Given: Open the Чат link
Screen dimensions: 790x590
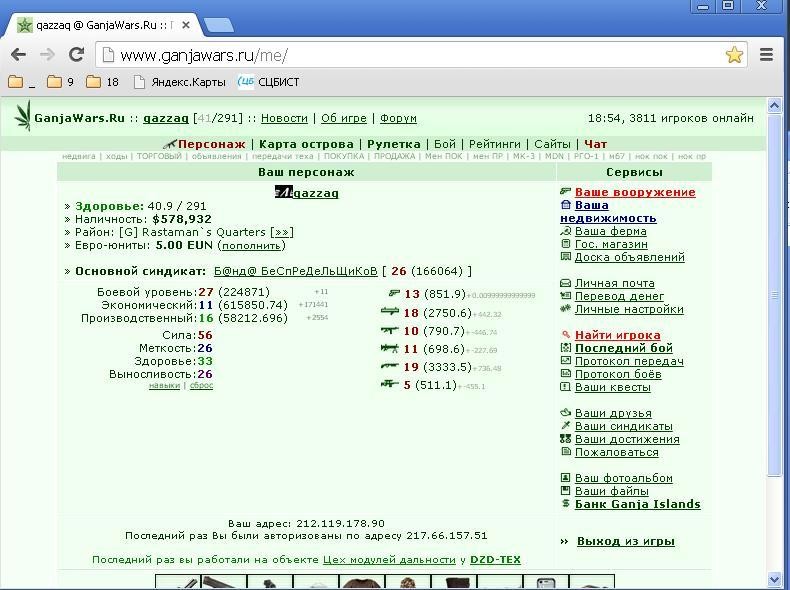Looking at the screenshot, I should tap(596, 144).
